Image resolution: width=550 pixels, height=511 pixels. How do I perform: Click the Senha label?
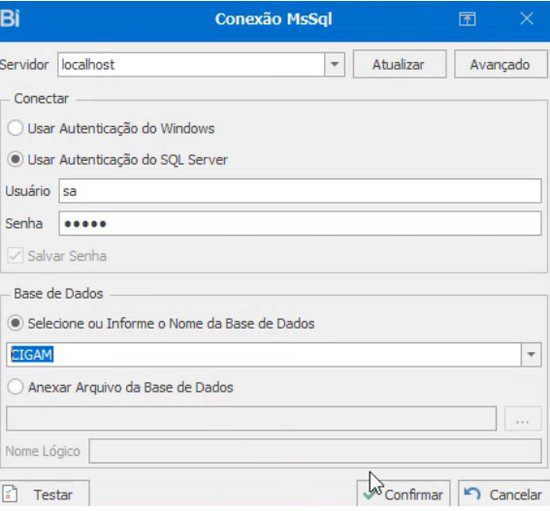pyautogui.click(x=24, y=223)
